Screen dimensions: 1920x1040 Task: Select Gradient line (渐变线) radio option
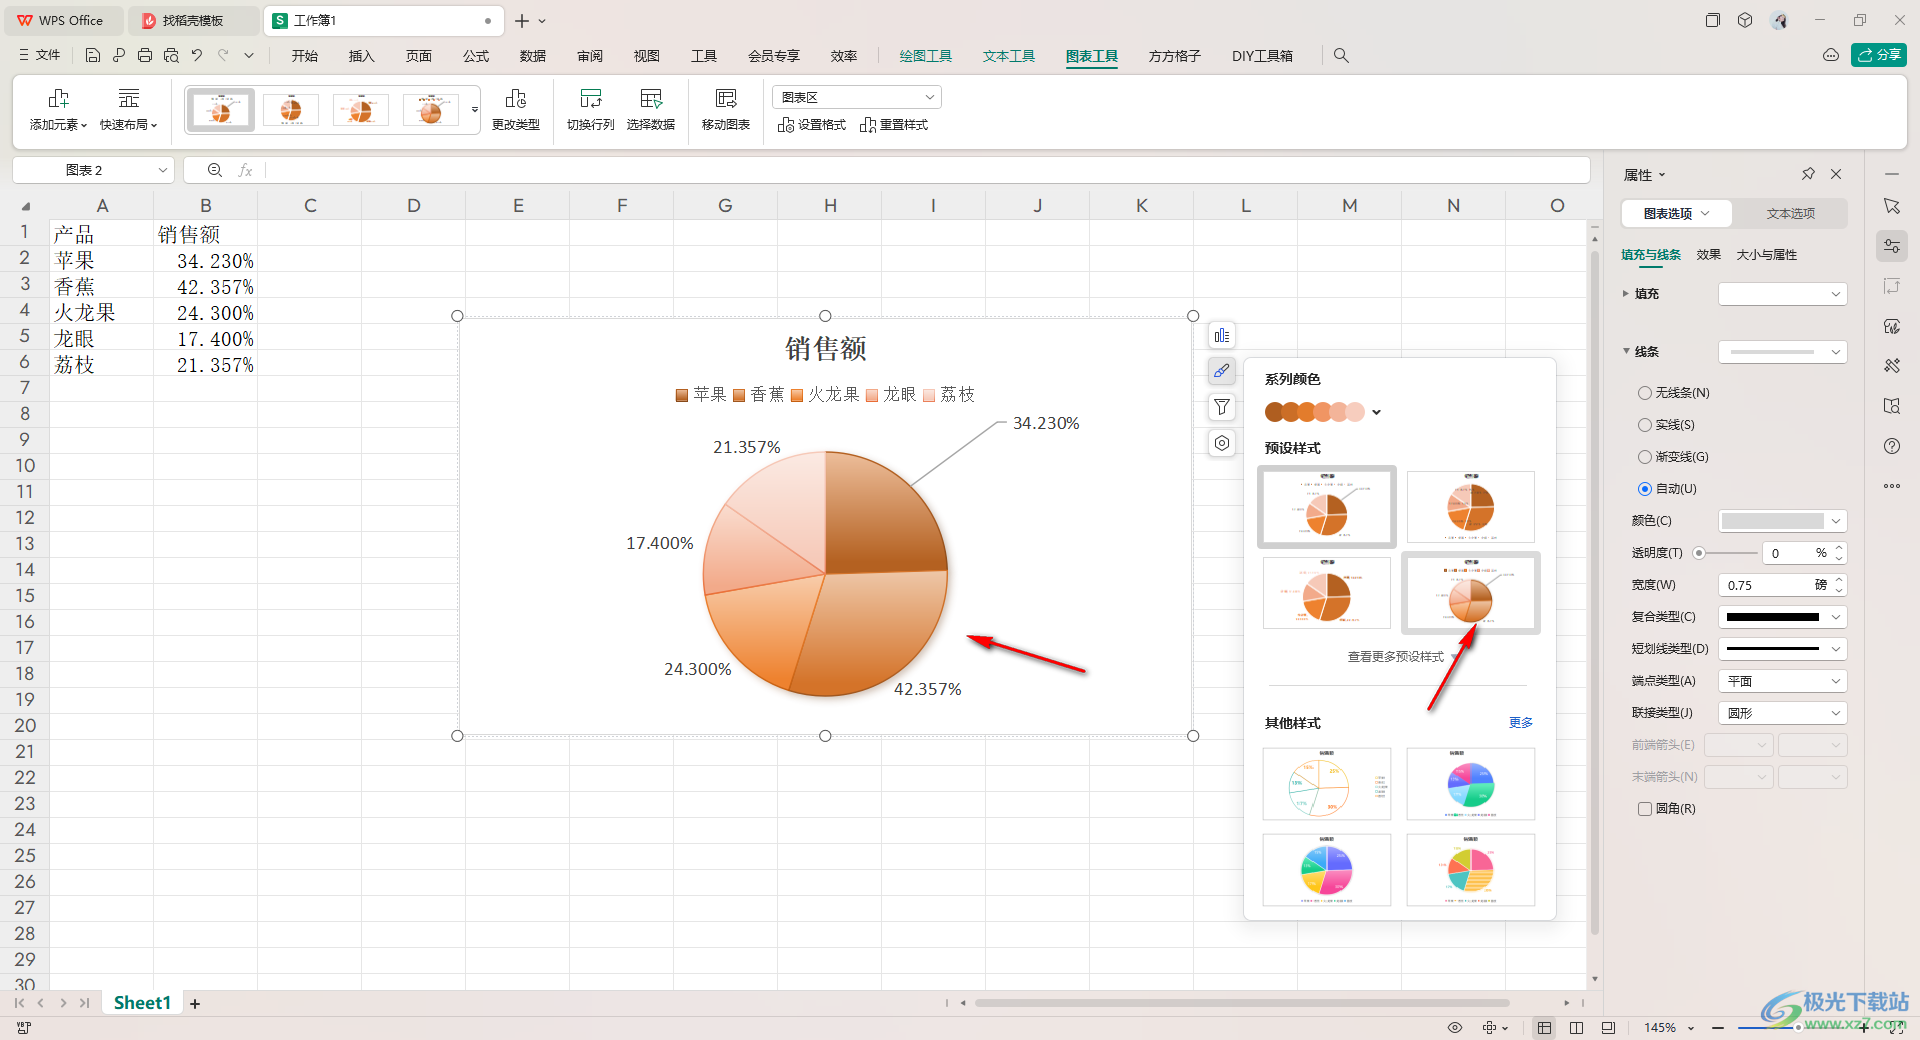point(1645,457)
